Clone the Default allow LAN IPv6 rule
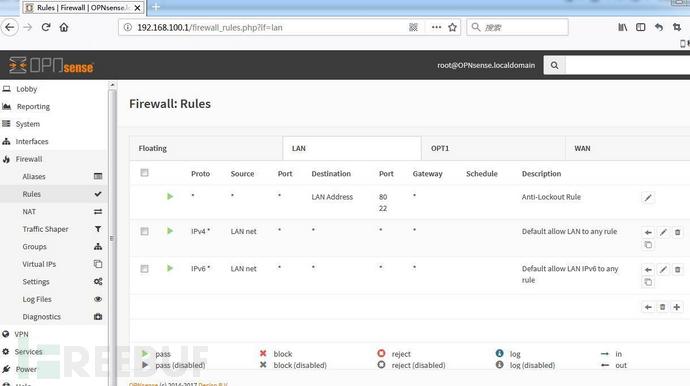690x386 pixels. [x=648, y=282]
